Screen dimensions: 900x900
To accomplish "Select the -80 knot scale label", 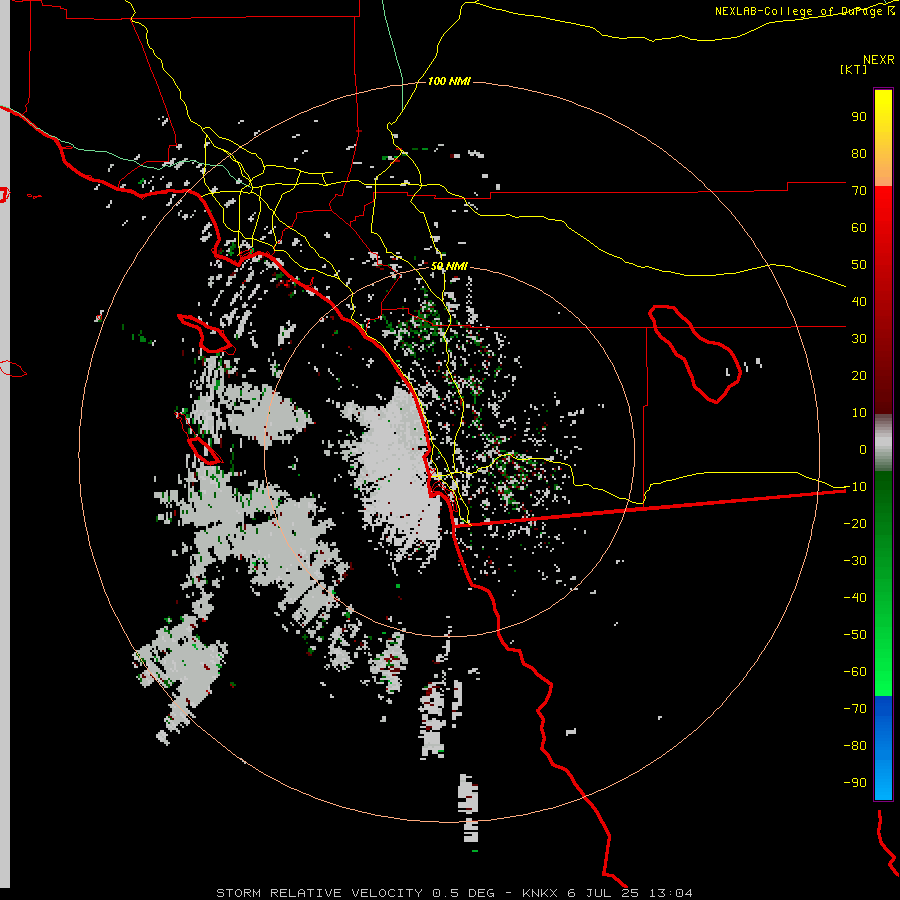I will pos(855,746).
